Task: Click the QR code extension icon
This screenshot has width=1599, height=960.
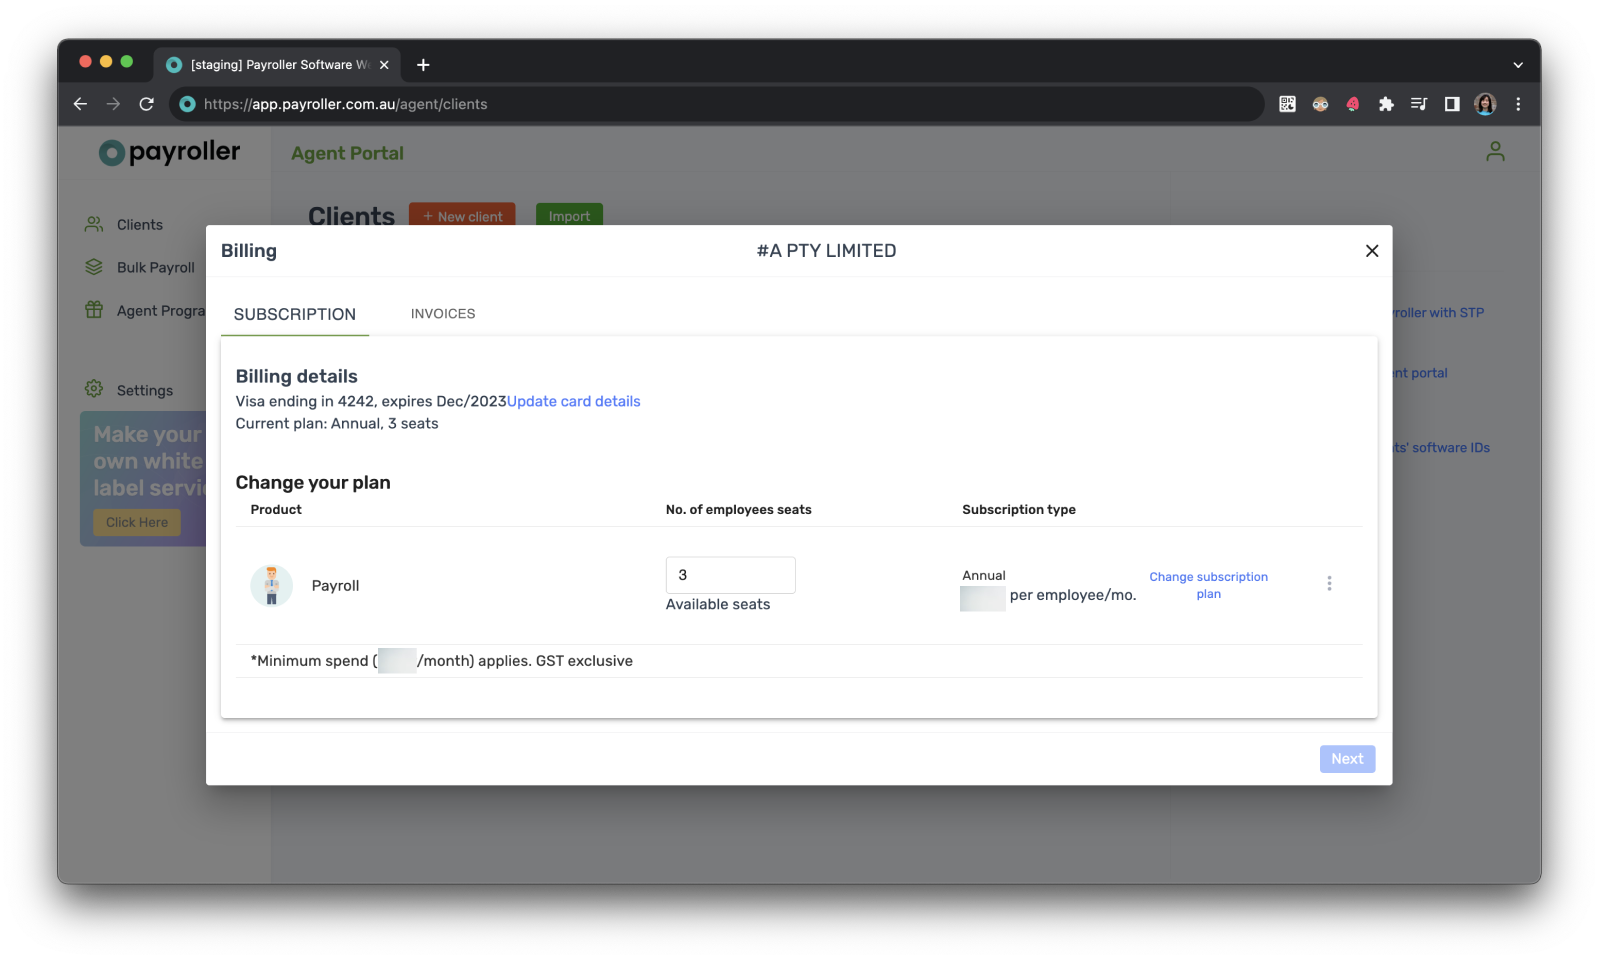Action: (x=1287, y=104)
